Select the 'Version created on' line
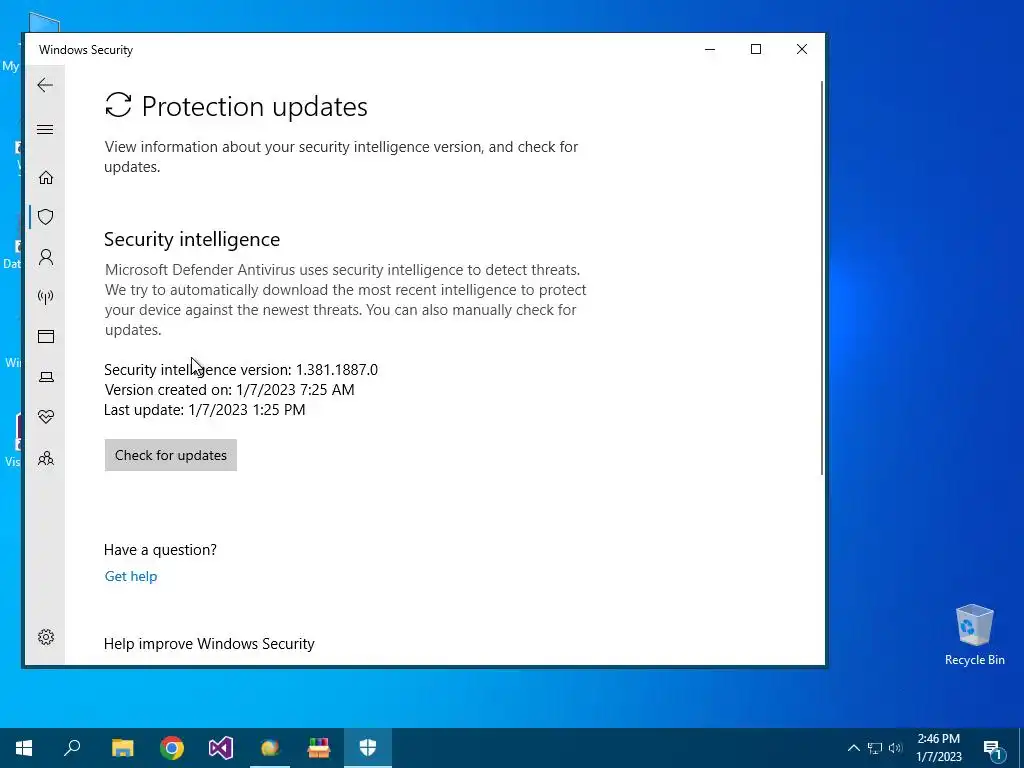The width and height of the screenshot is (1024, 768). pos(229,390)
